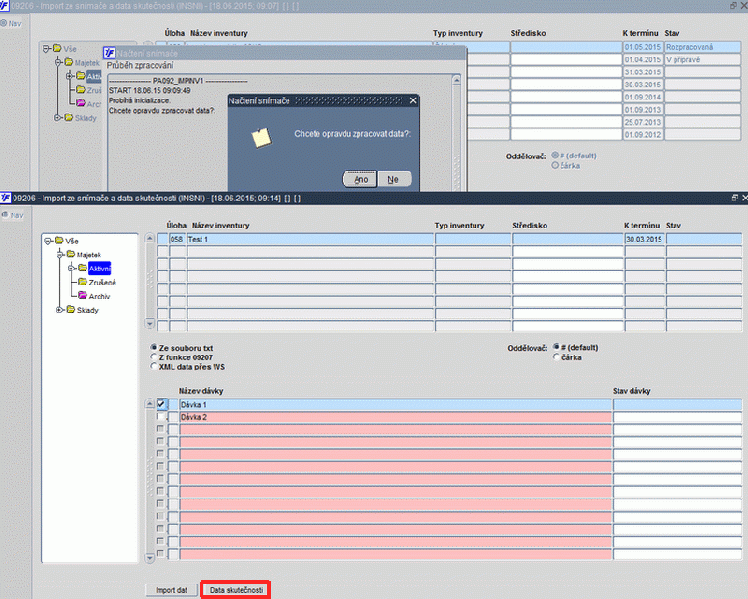Screen dimensions: 748x599
Task: Select the Archiv folder icon in lower tree
Action: [82, 296]
